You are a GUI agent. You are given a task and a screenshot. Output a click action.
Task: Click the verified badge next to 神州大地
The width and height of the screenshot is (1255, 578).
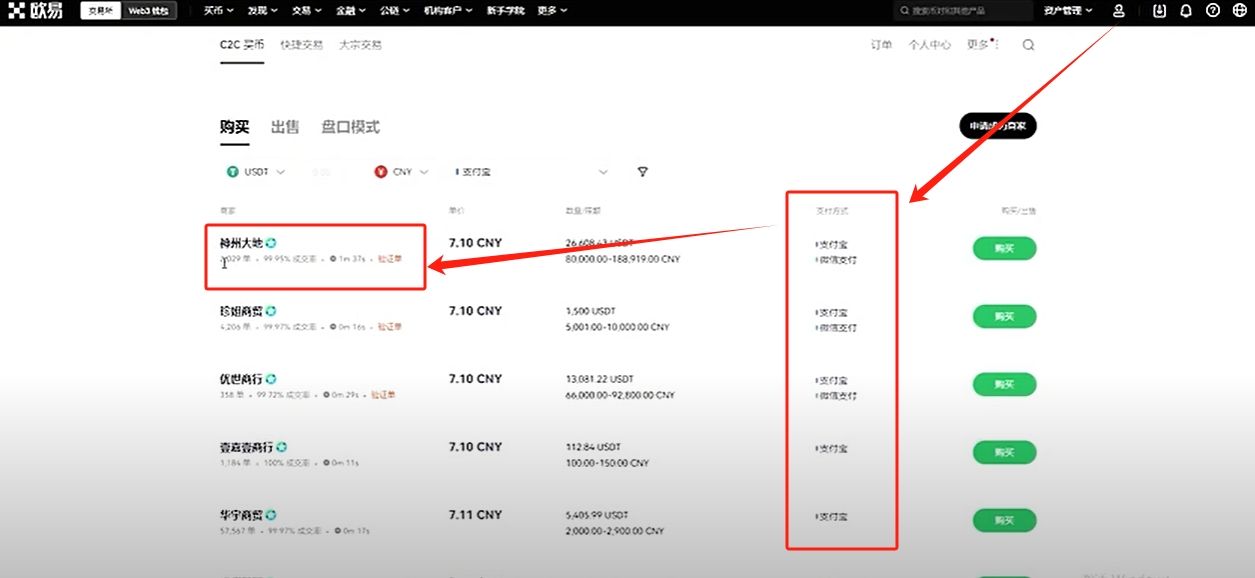click(271, 242)
